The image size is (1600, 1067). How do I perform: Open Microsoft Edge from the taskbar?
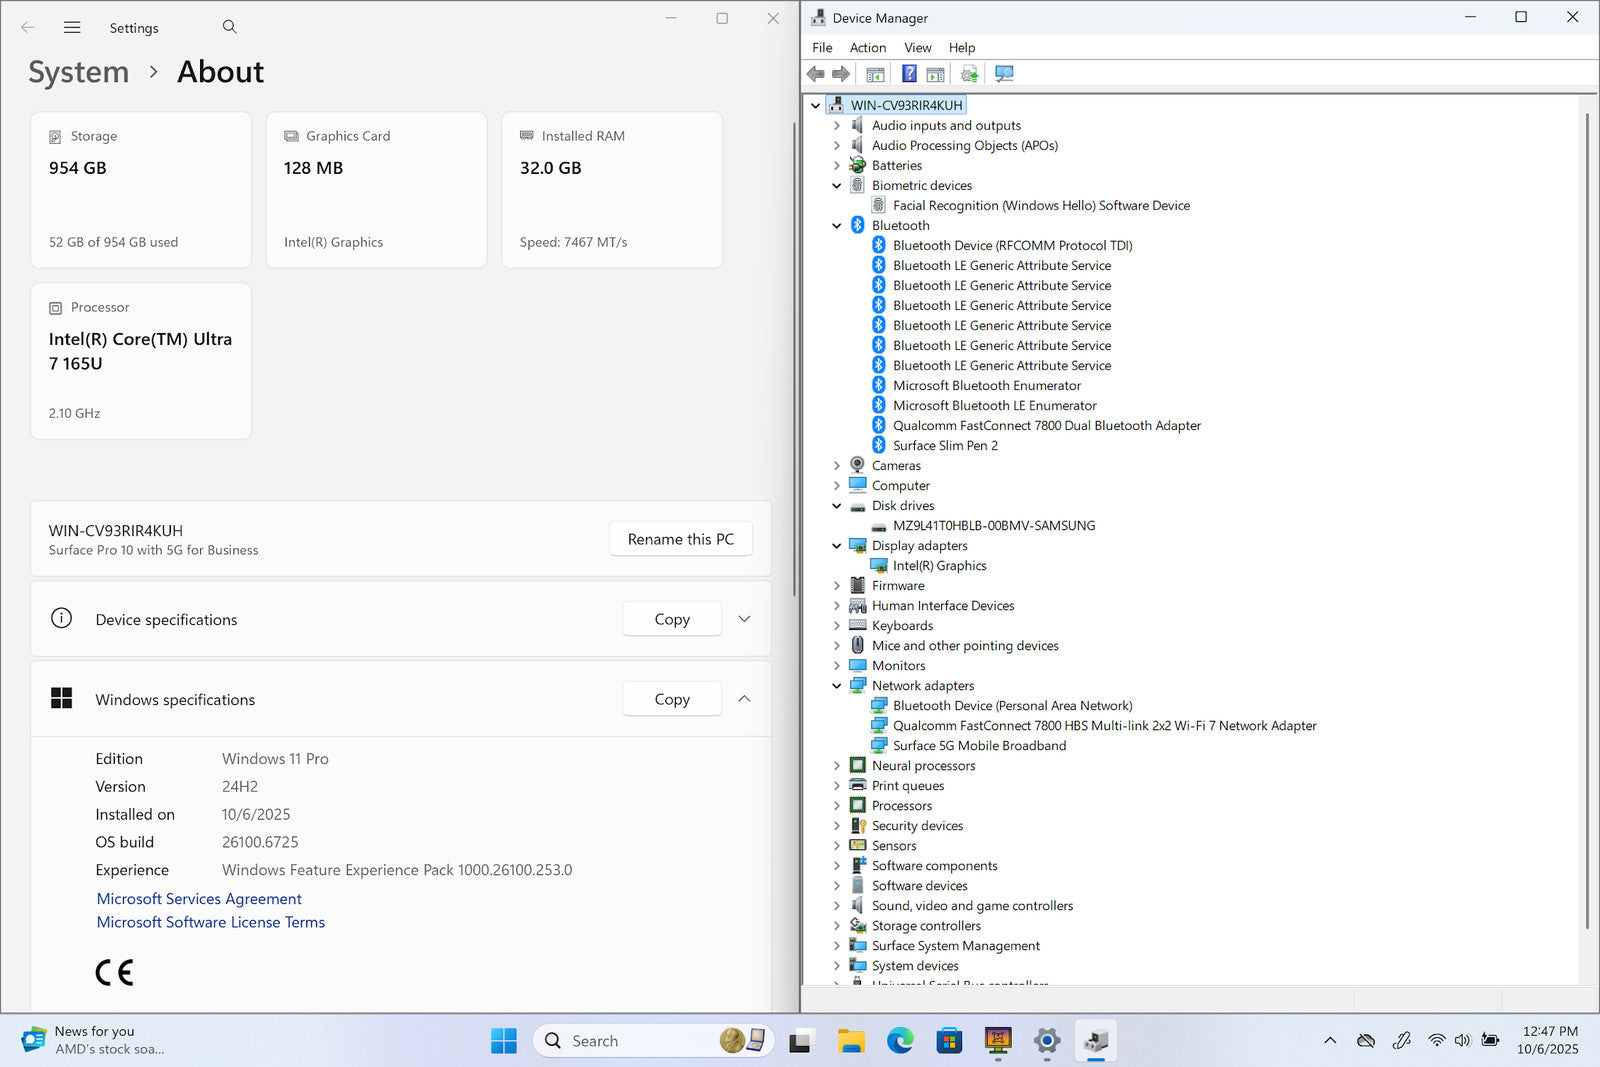(x=900, y=1041)
